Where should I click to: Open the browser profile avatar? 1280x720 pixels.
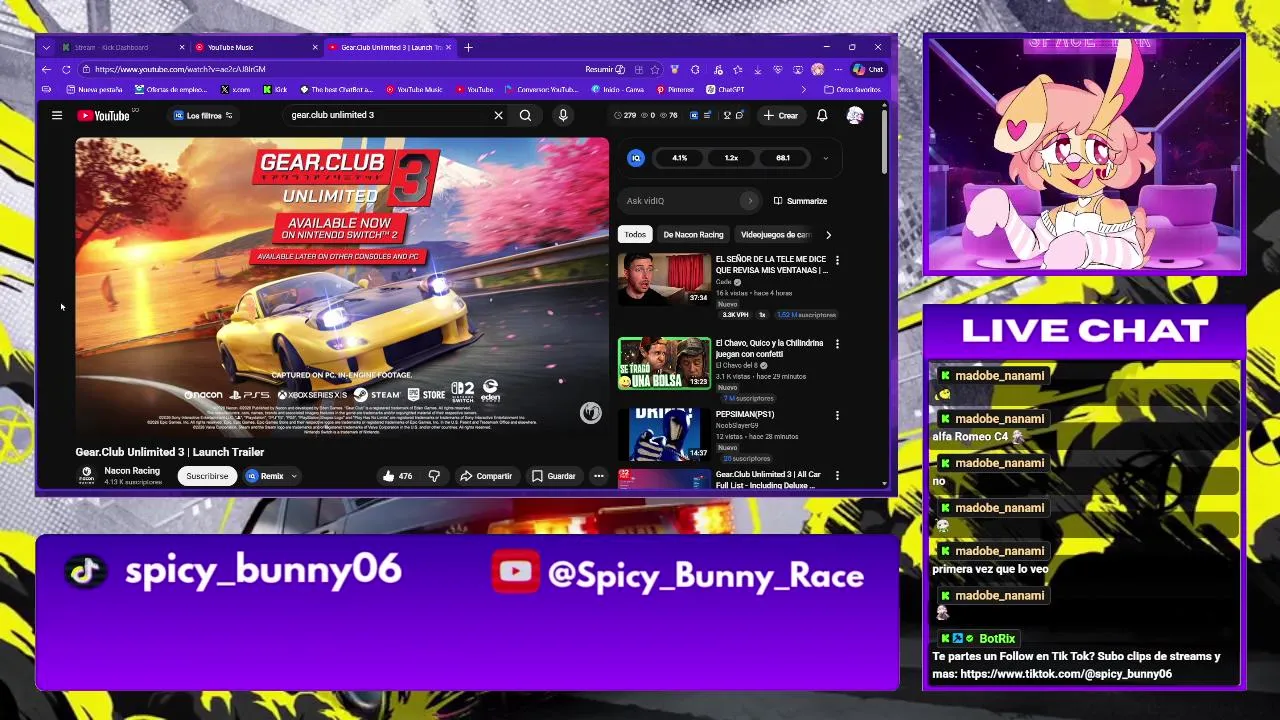click(818, 69)
